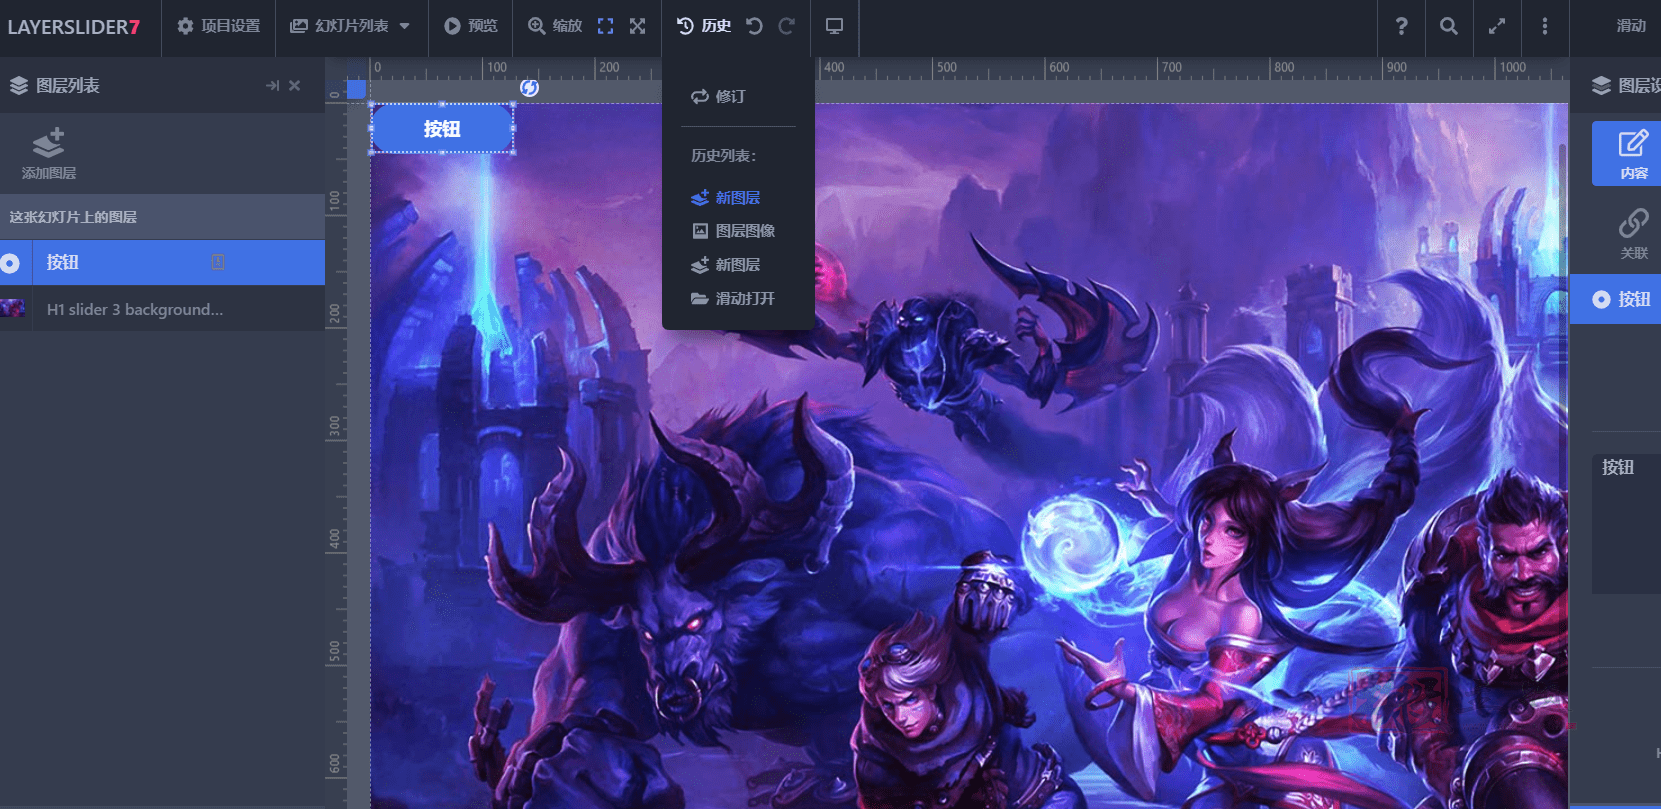
Task: Close the 图层列表 layers list panel
Action: (x=295, y=86)
